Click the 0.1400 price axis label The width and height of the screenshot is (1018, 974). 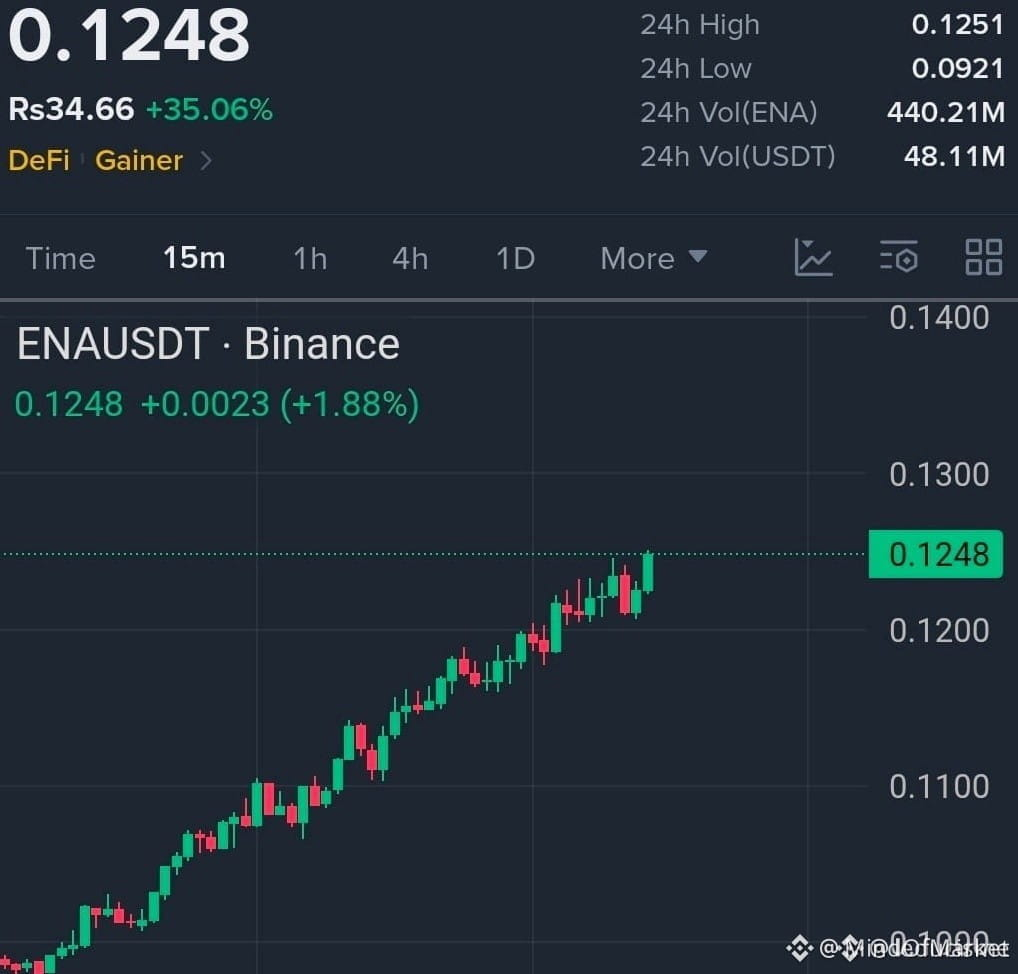pos(939,318)
